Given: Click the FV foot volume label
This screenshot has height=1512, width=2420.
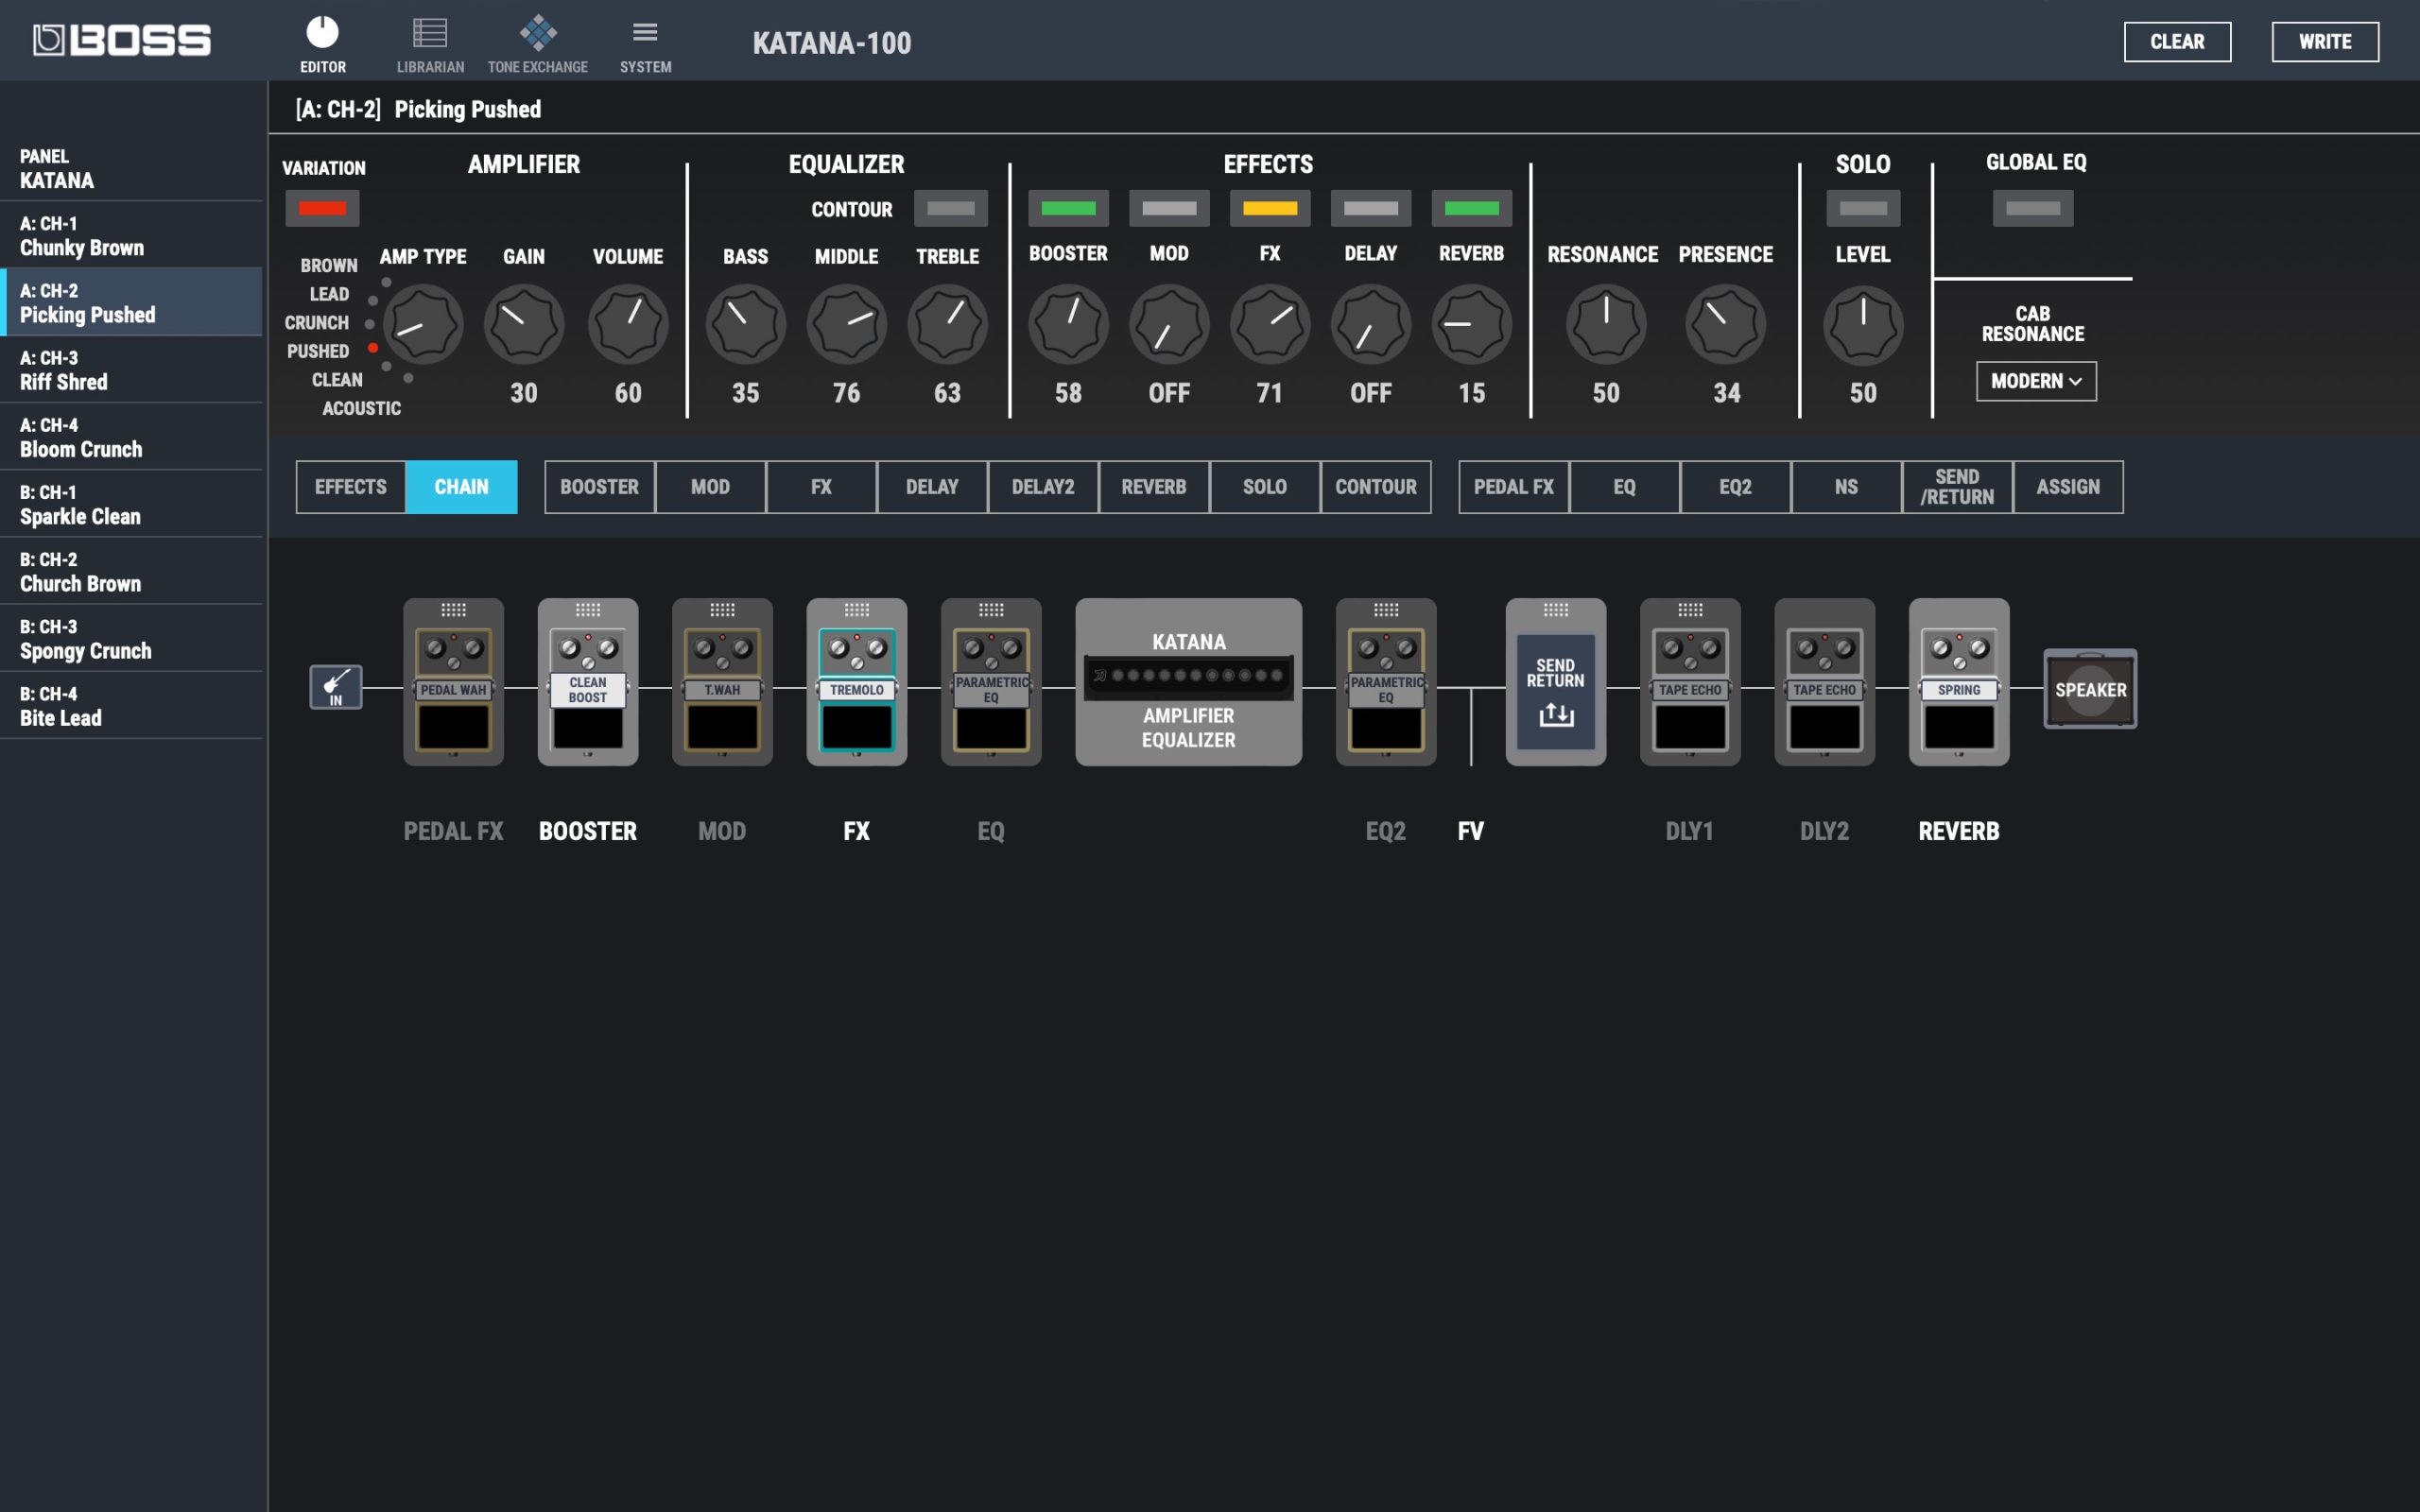Looking at the screenshot, I should tap(1471, 831).
